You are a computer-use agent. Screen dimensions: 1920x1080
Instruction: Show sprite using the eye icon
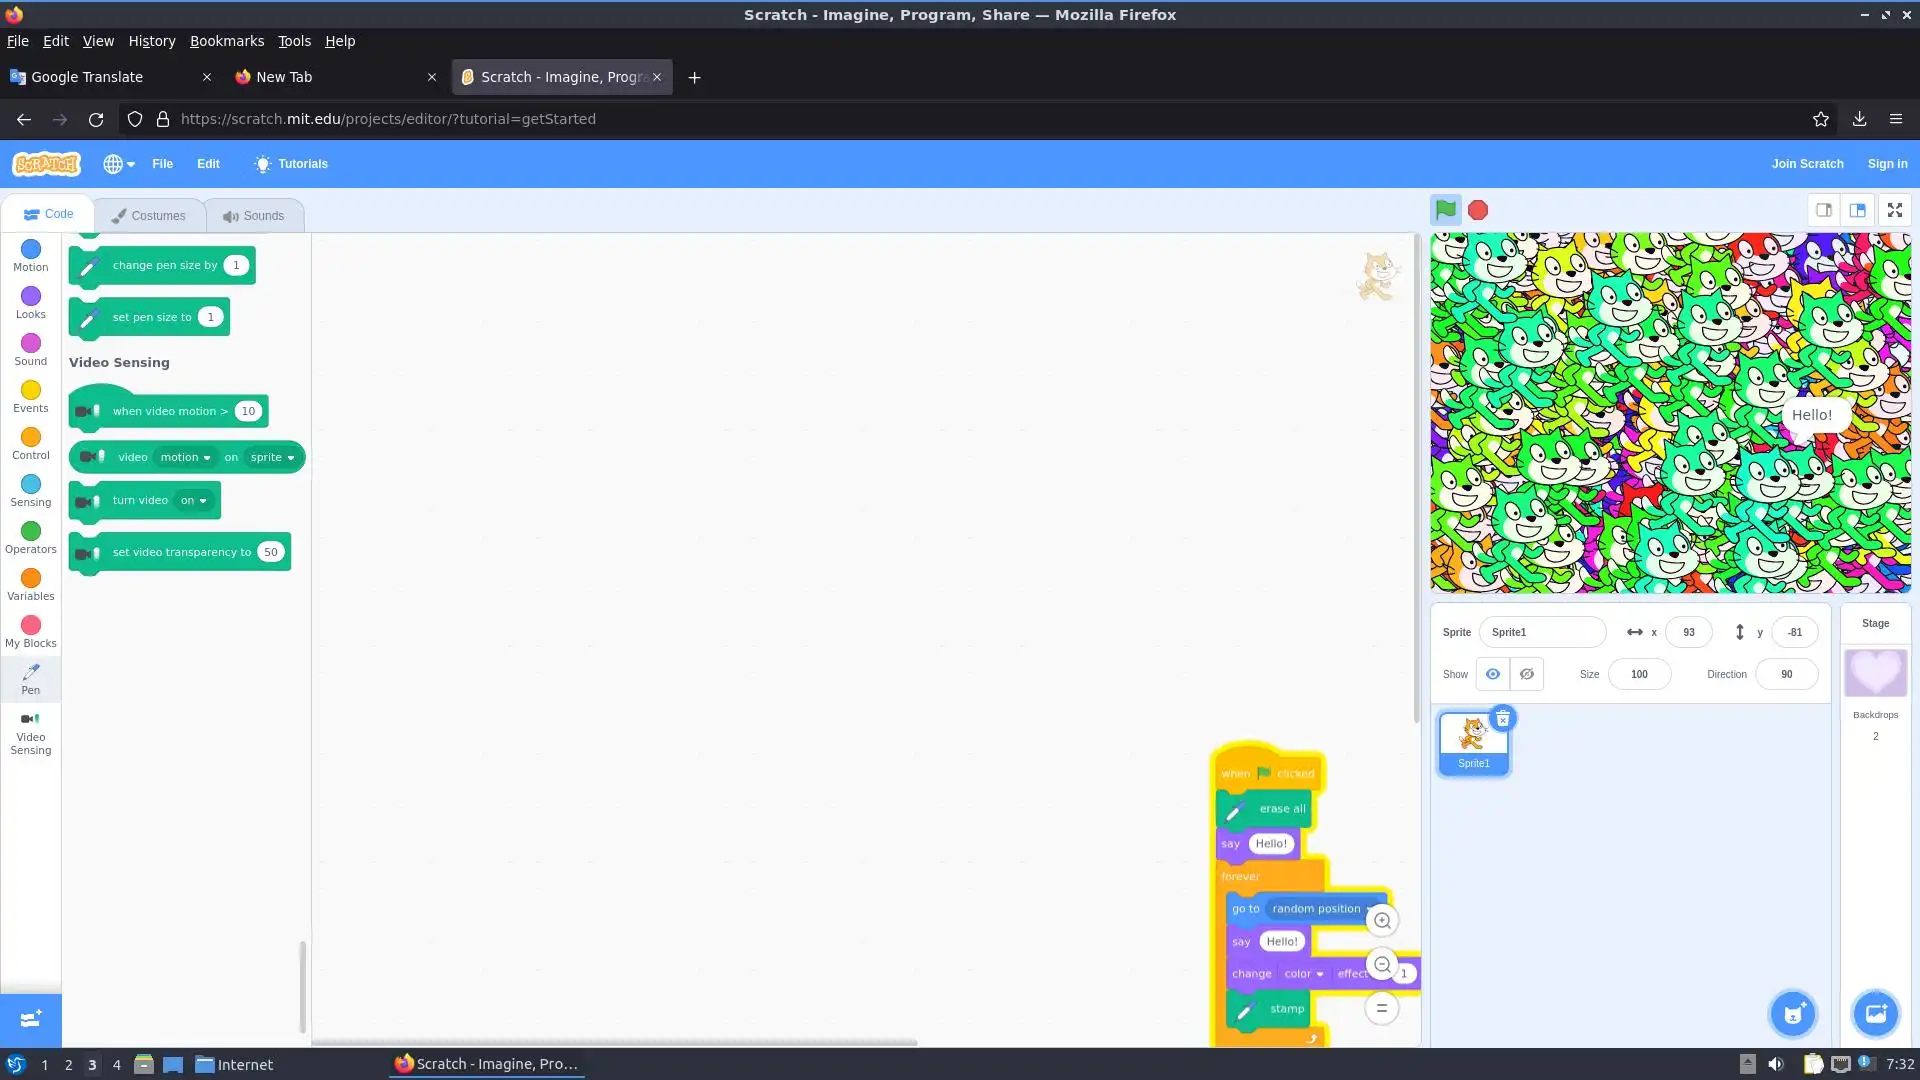[x=1492, y=674]
